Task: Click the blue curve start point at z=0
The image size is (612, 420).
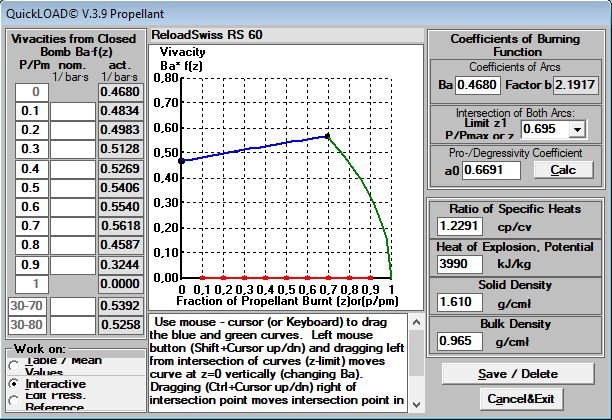Action: pos(181,160)
